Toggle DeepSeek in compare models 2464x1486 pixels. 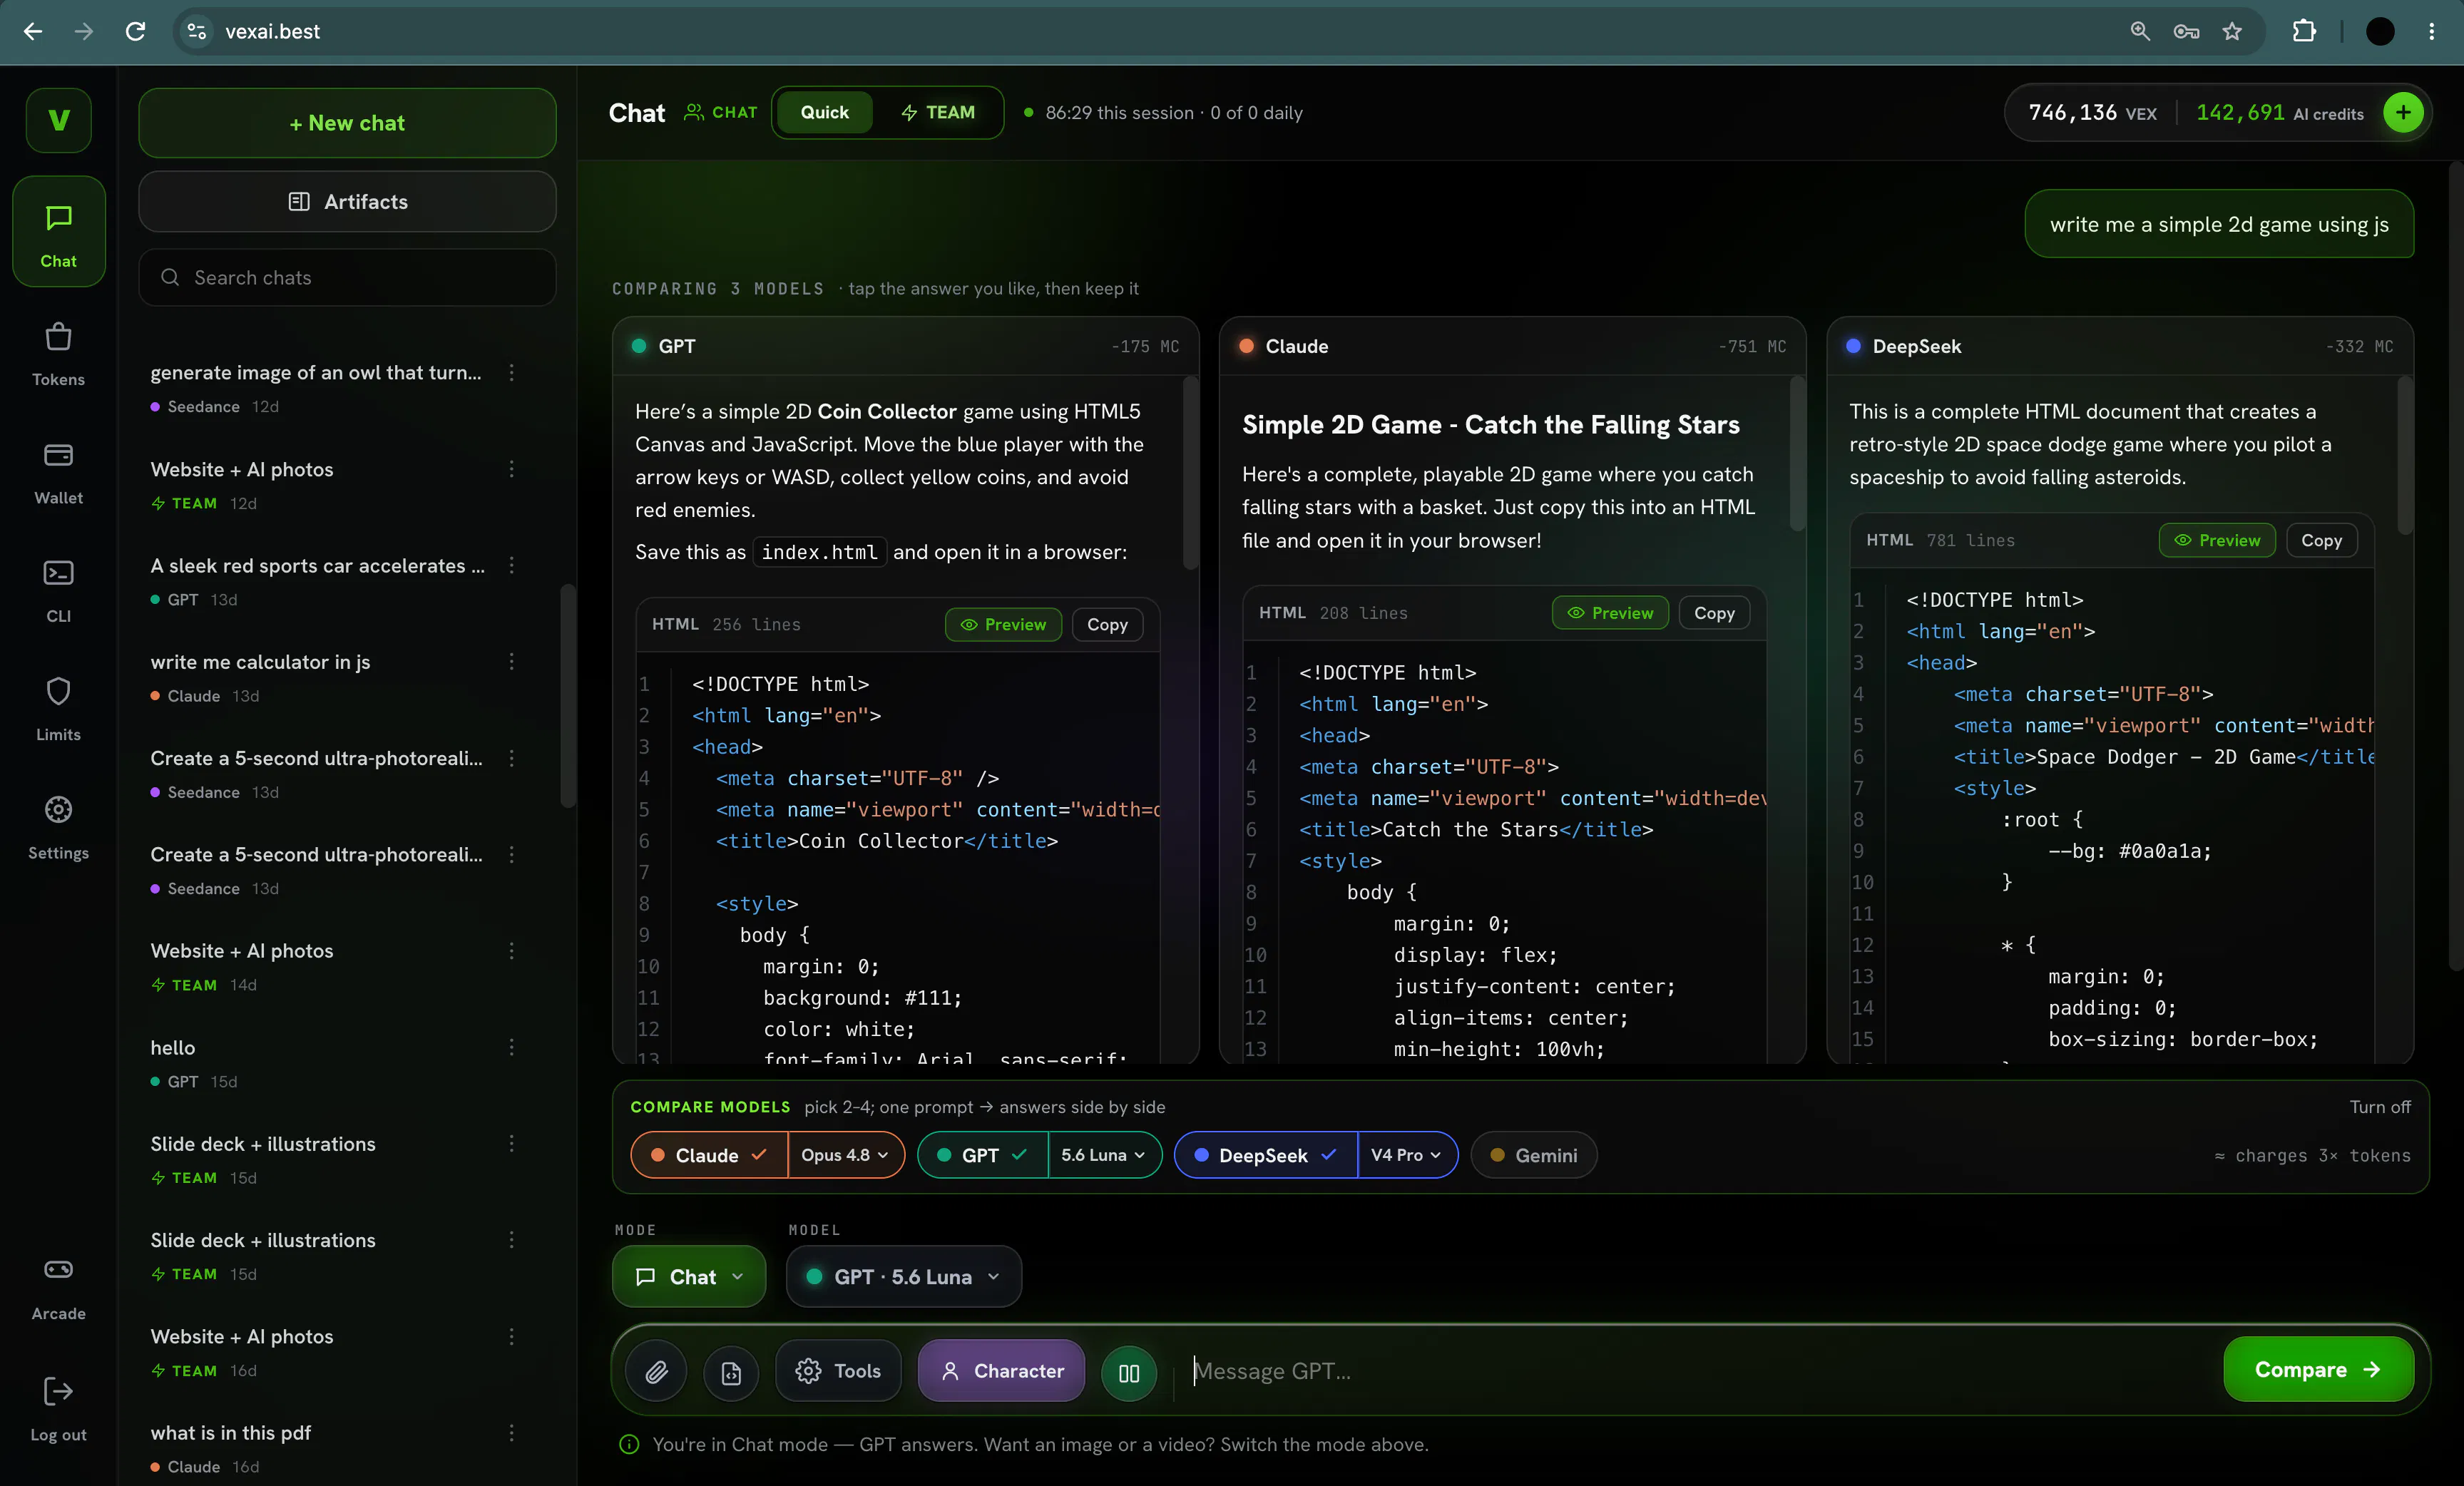pyautogui.click(x=1266, y=1155)
